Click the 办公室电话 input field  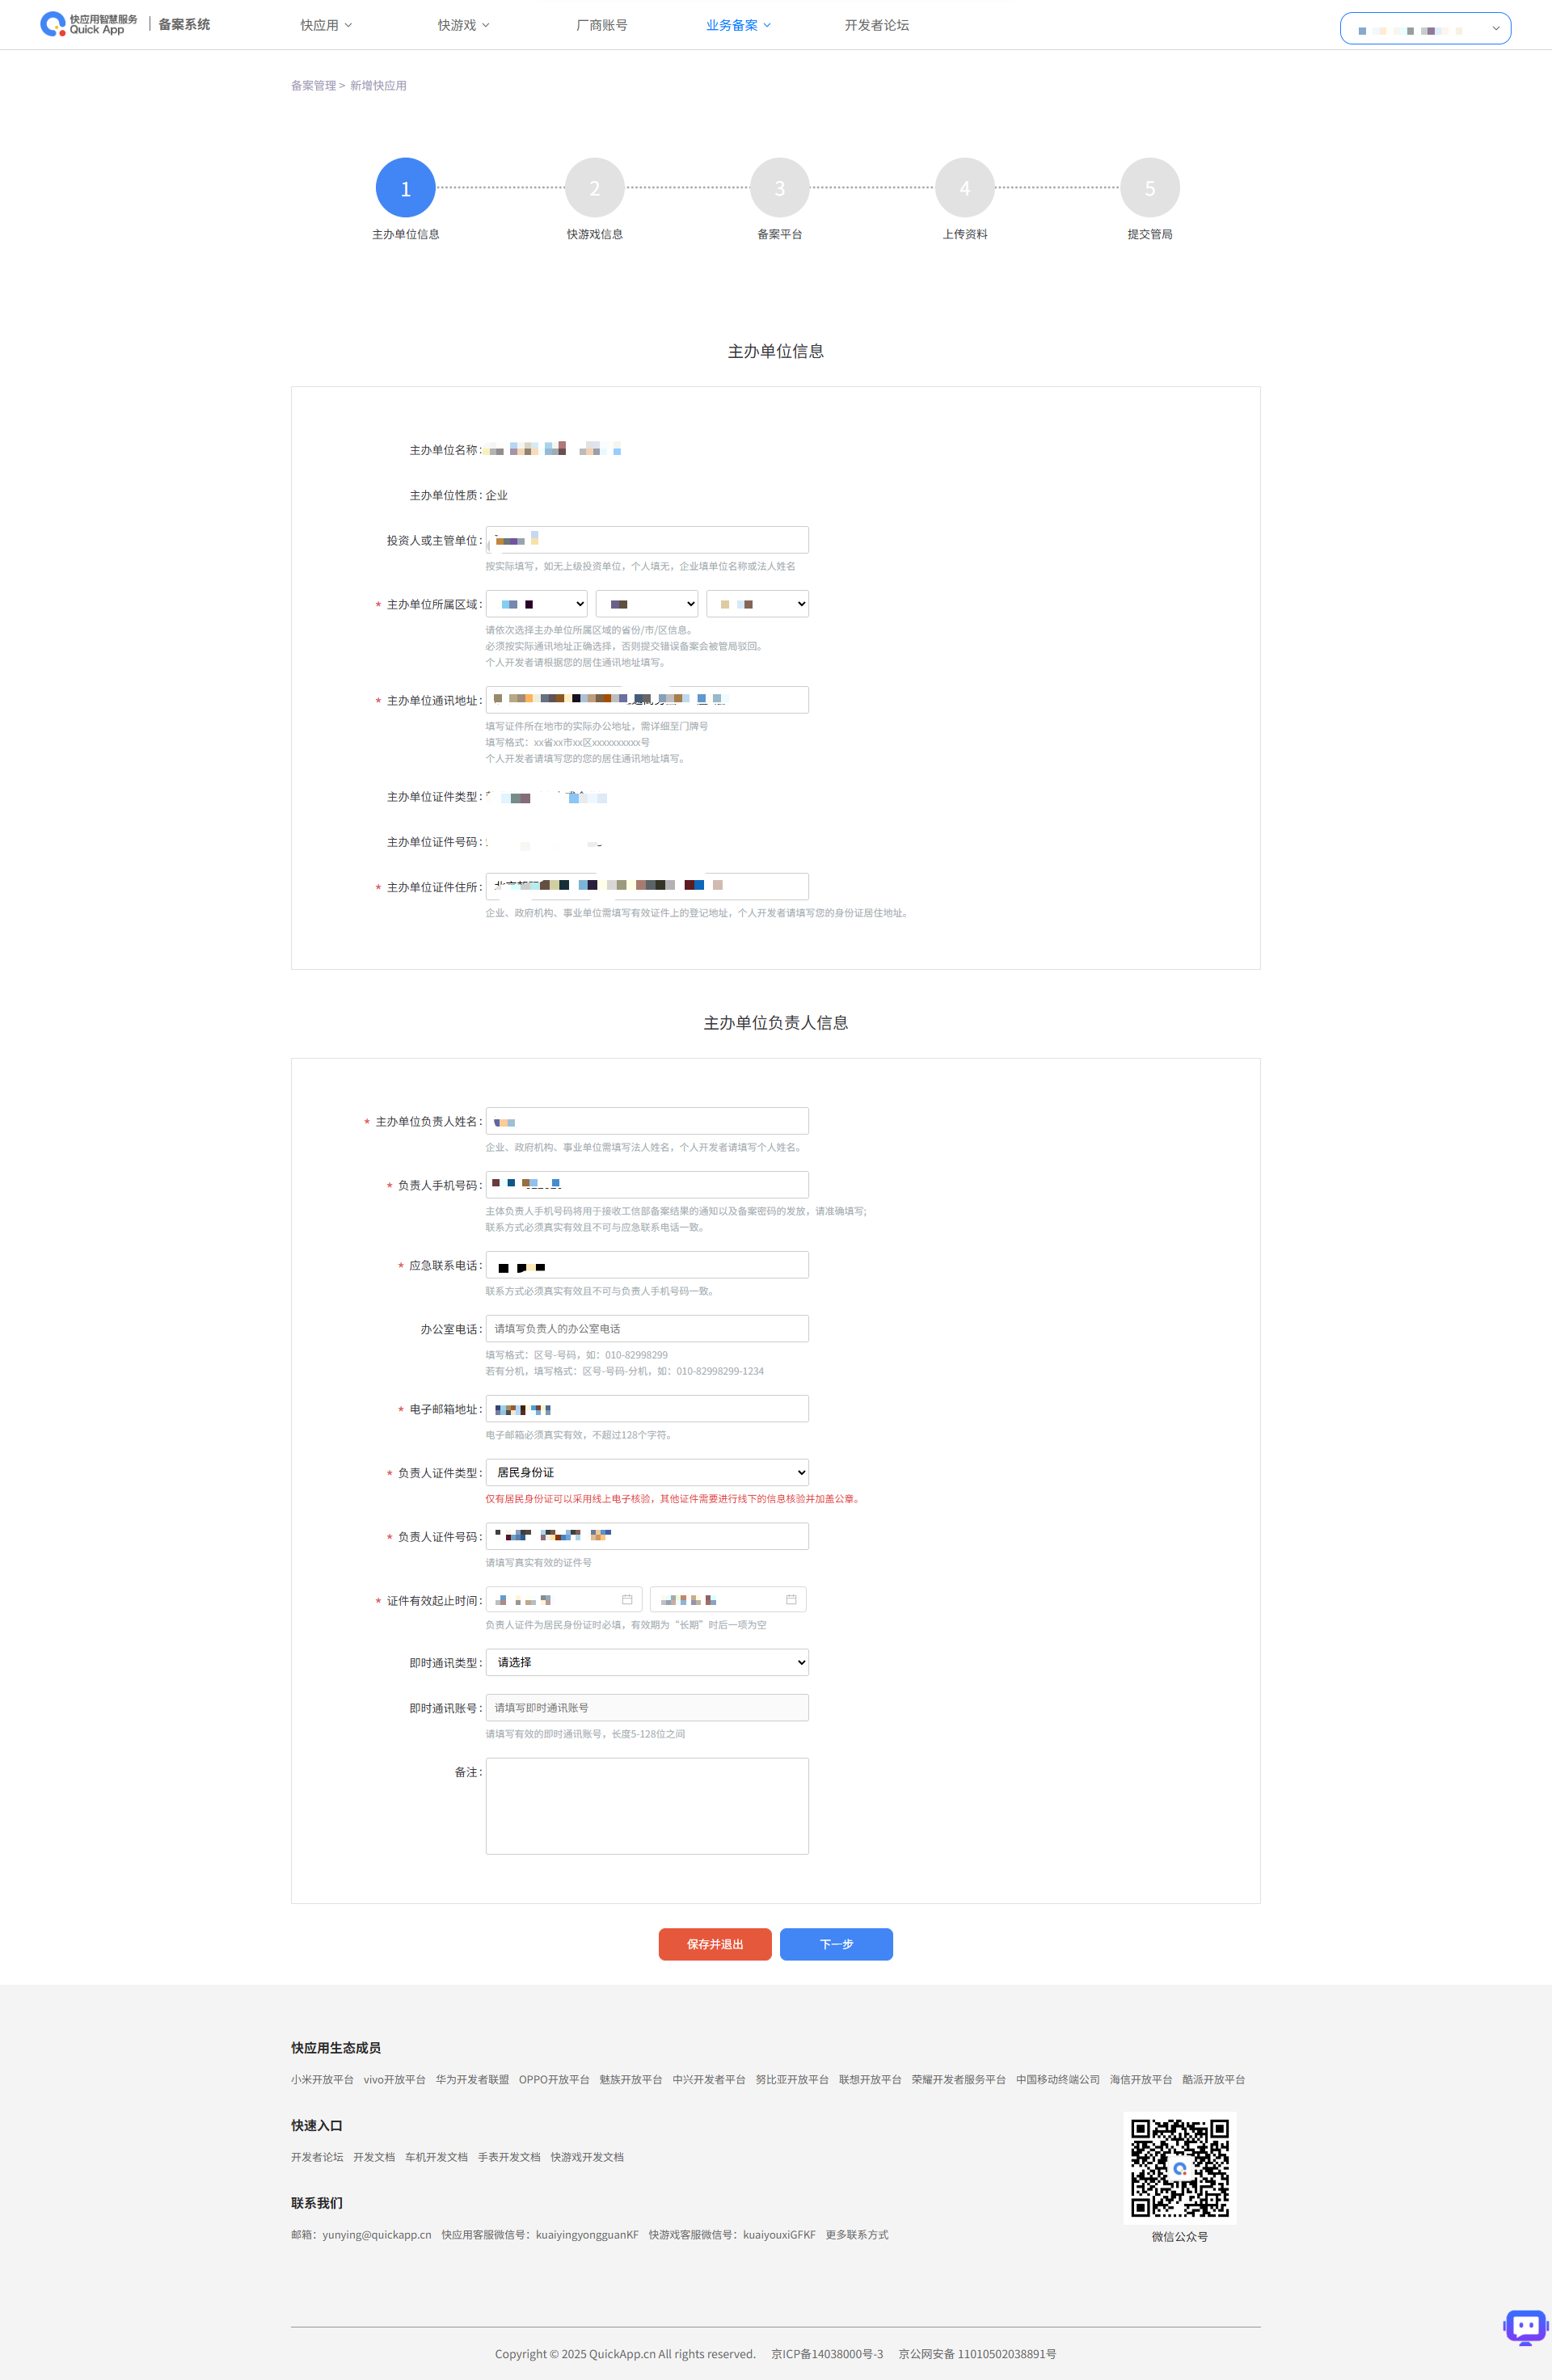647,1328
